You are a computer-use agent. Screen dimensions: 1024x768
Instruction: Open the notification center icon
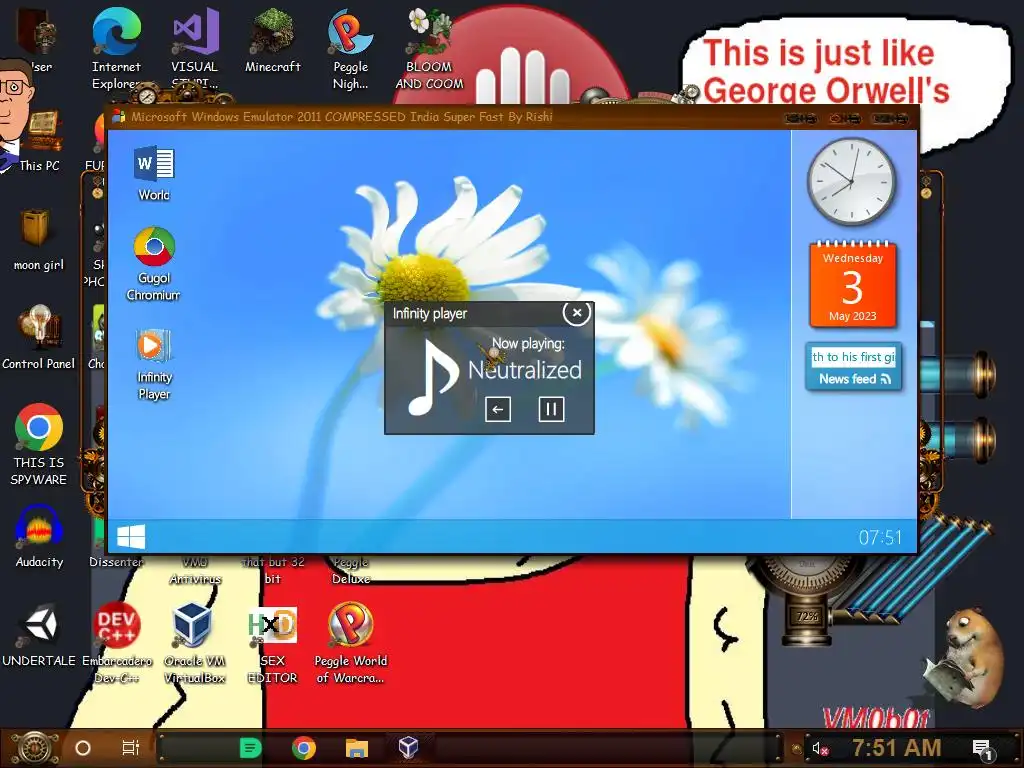click(x=983, y=750)
